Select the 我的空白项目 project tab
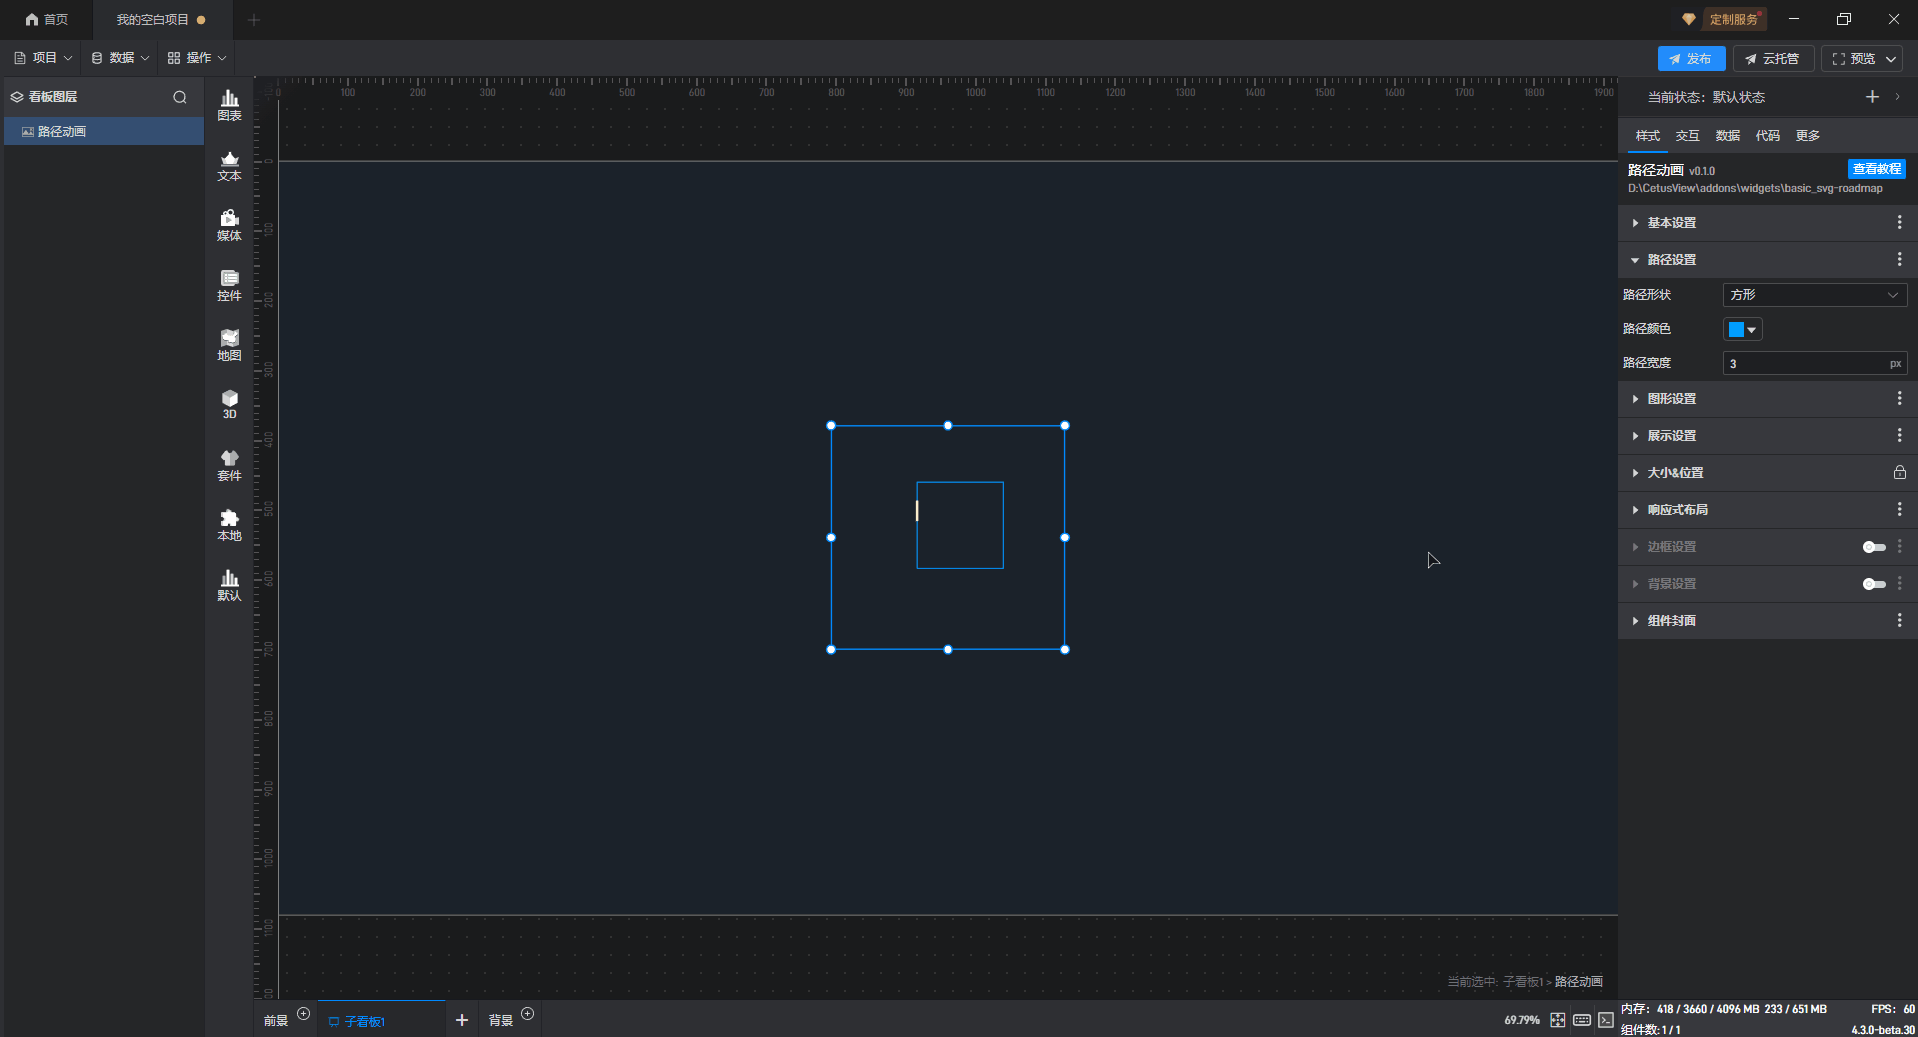1918x1037 pixels. coord(161,20)
